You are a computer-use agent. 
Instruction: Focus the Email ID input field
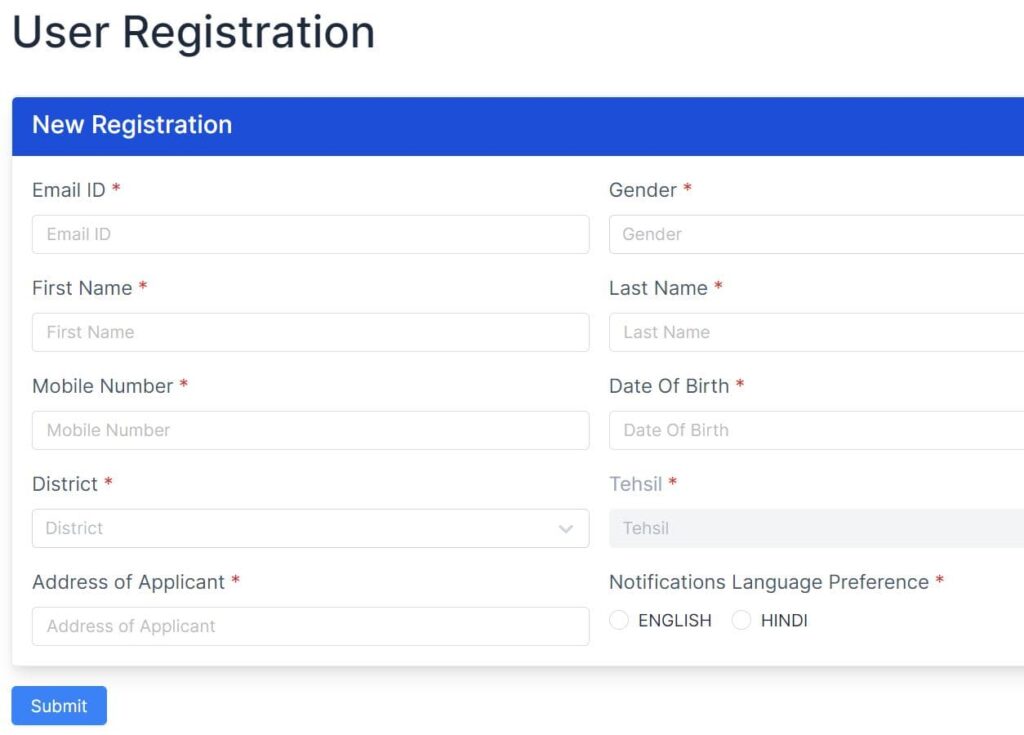coord(310,235)
